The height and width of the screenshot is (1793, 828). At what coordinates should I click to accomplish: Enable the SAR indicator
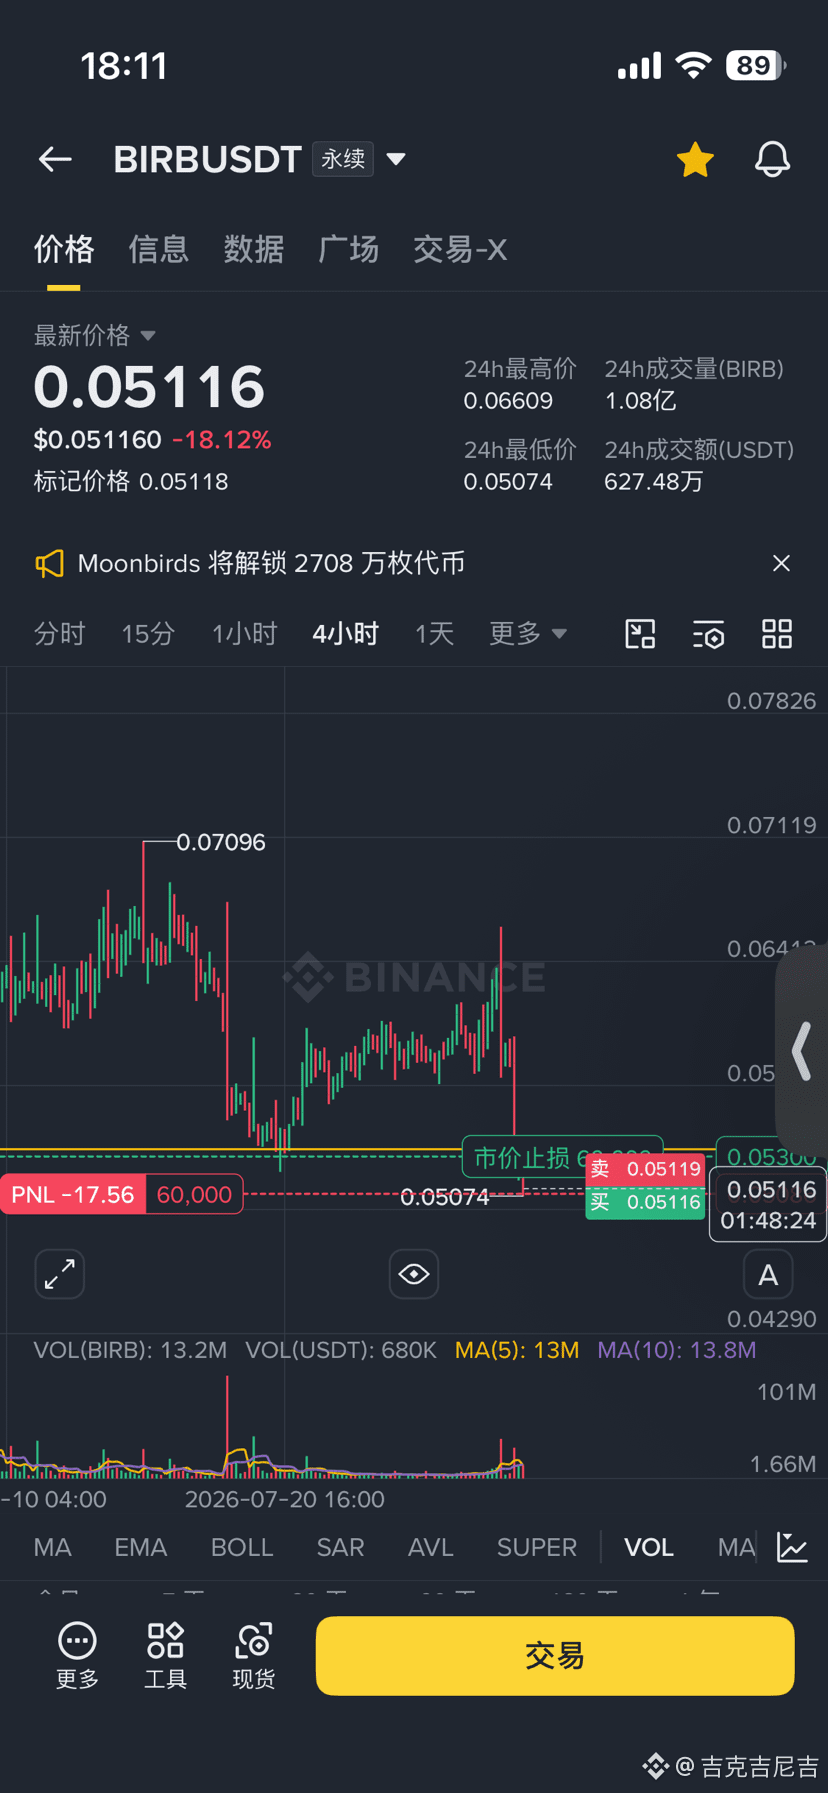(x=340, y=1547)
